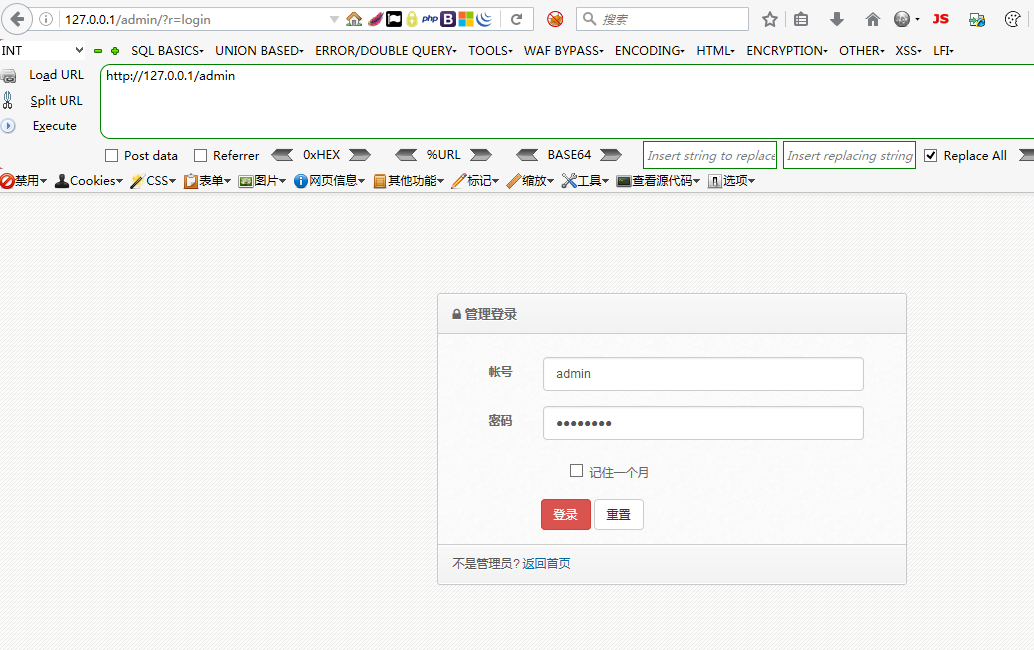Viewport: 1034px width, 650px height.
Task: Click the green plus icon in HackBar
Action: click(115, 51)
